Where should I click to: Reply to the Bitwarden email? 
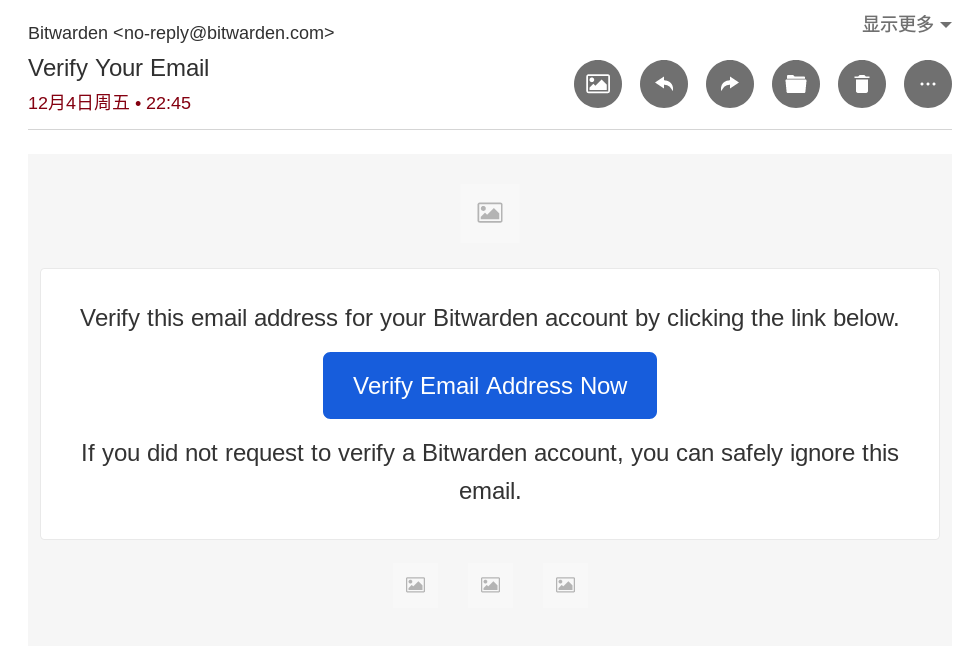point(664,84)
